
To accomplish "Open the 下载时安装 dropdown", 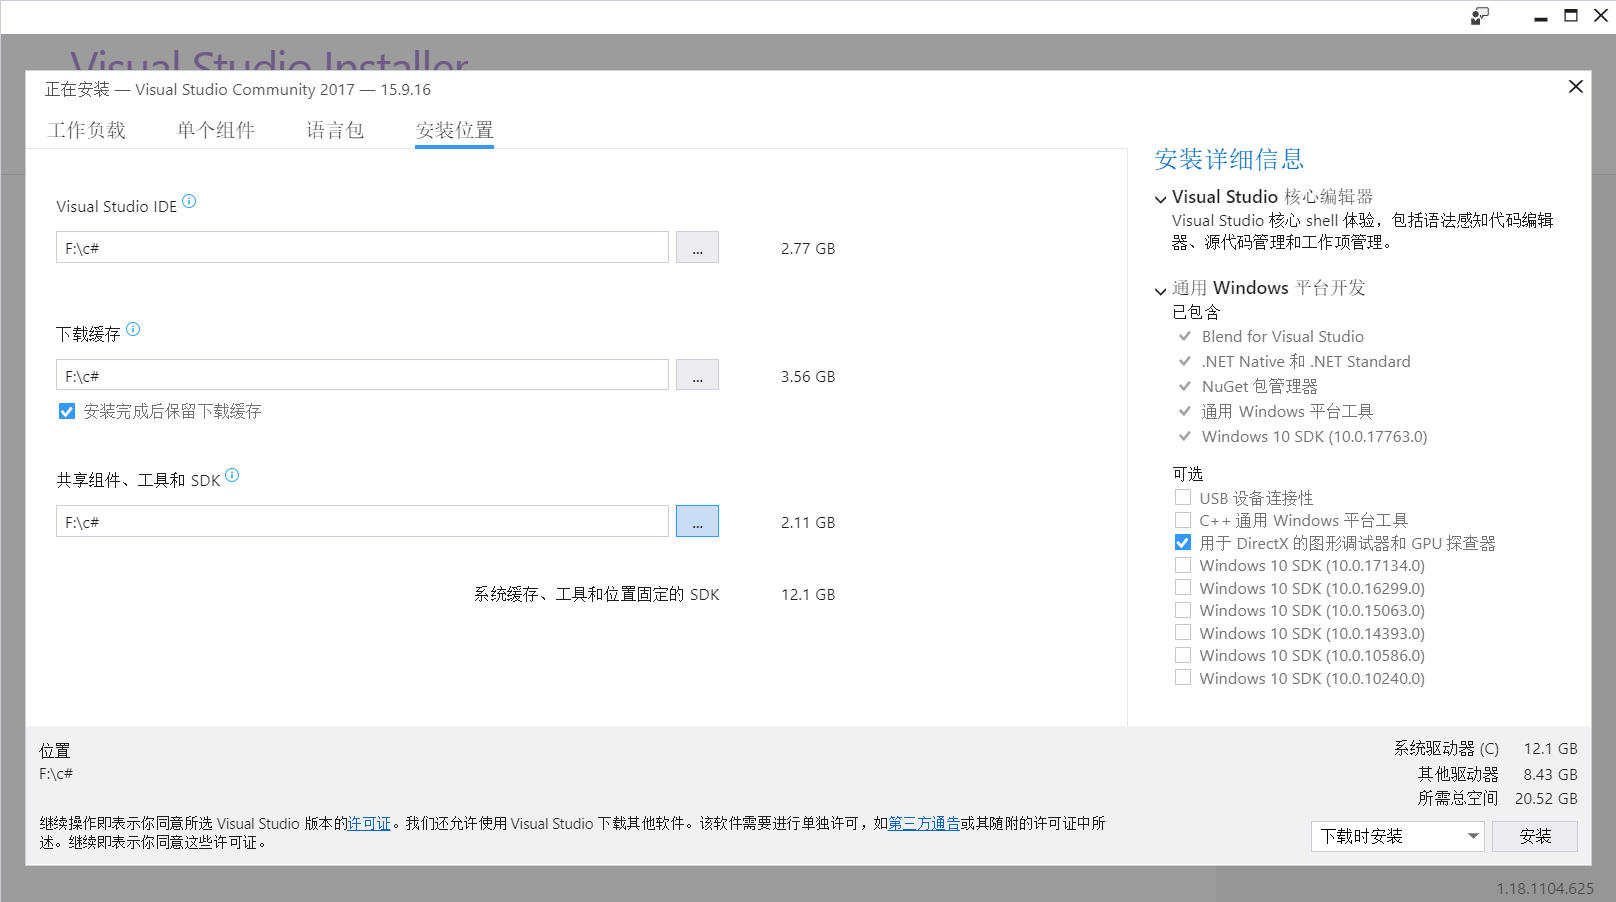I will (x=1397, y=836).
